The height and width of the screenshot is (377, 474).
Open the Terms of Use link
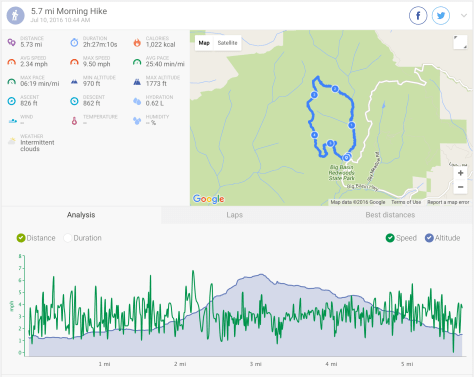pos(406,202)
